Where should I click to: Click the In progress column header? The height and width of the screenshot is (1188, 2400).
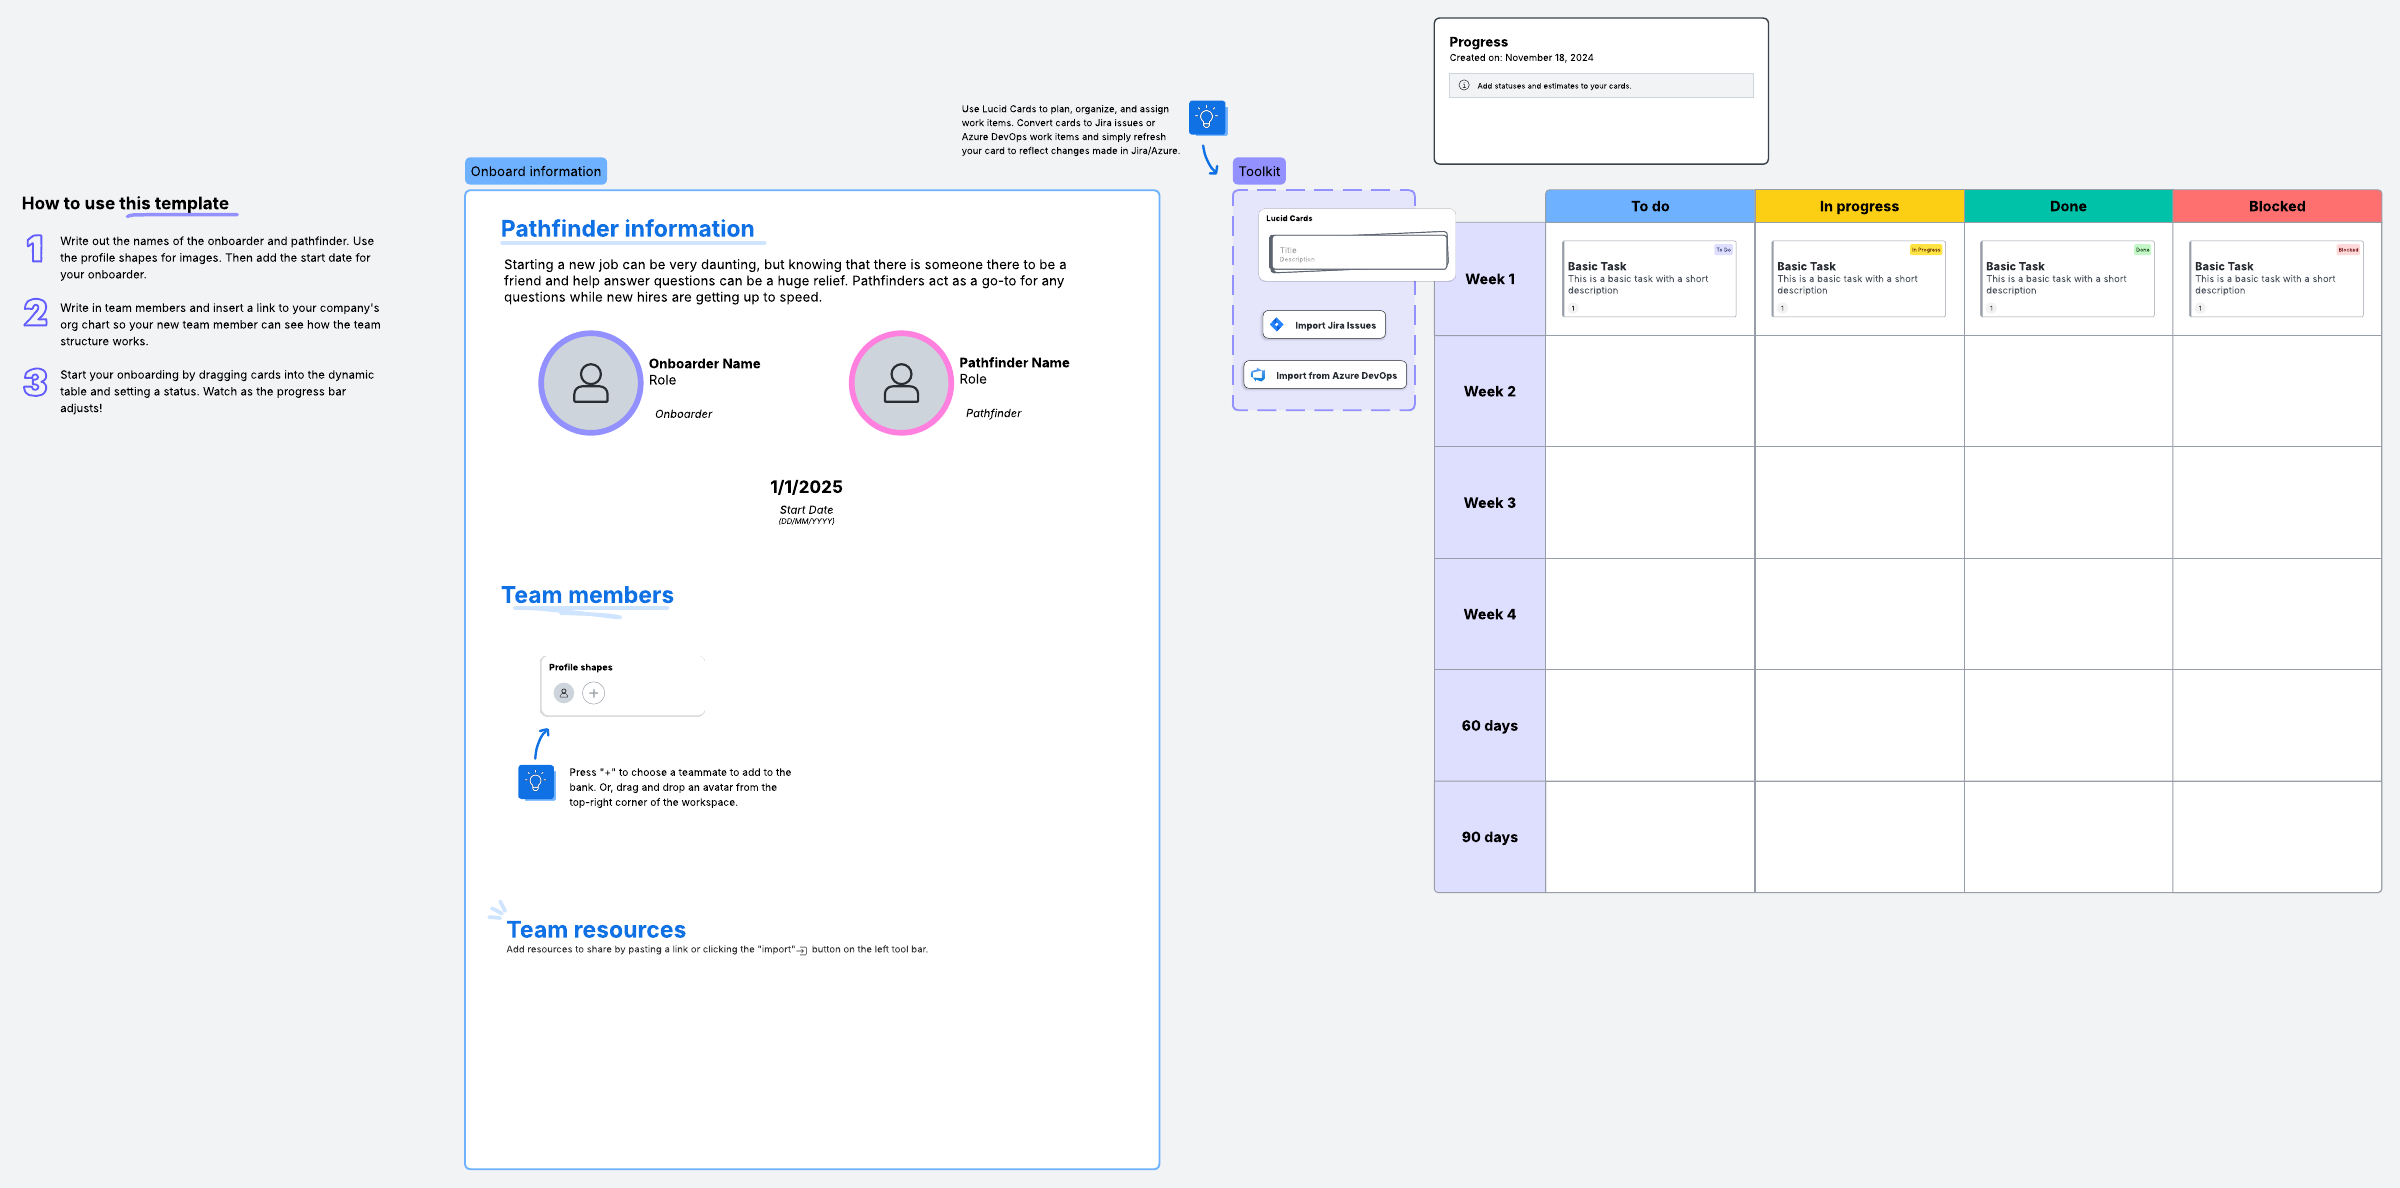pos(1859,206)
